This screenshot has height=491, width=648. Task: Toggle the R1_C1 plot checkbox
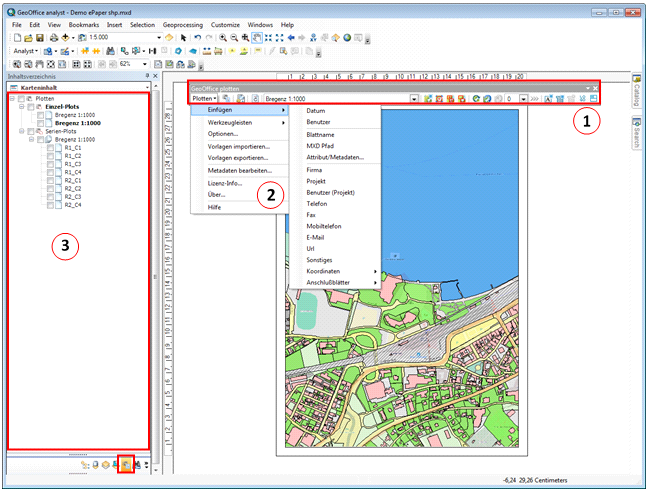52,150
